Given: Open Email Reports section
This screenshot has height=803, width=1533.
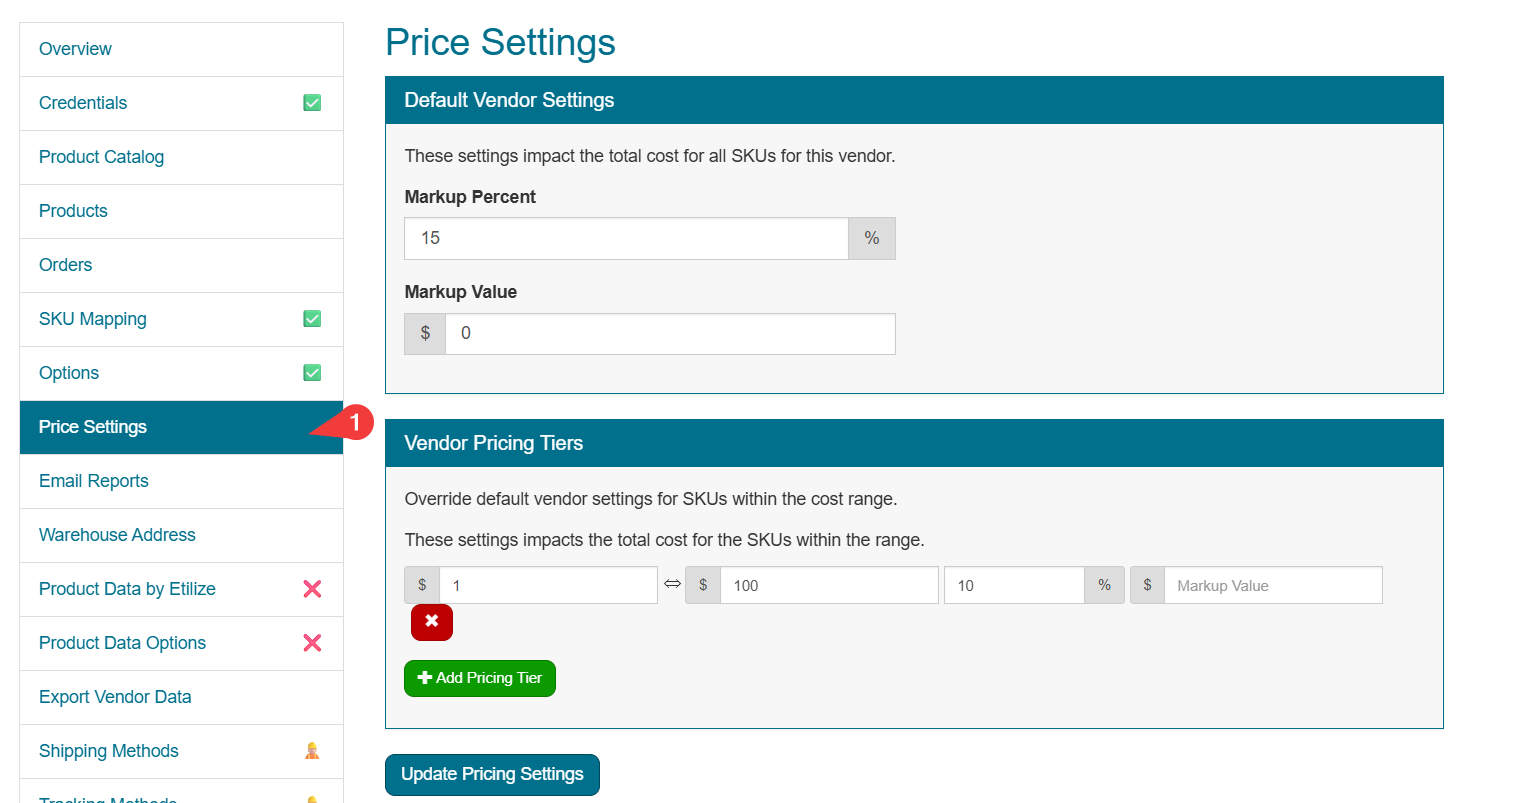Looking at the screenshot, I should 93,481.
